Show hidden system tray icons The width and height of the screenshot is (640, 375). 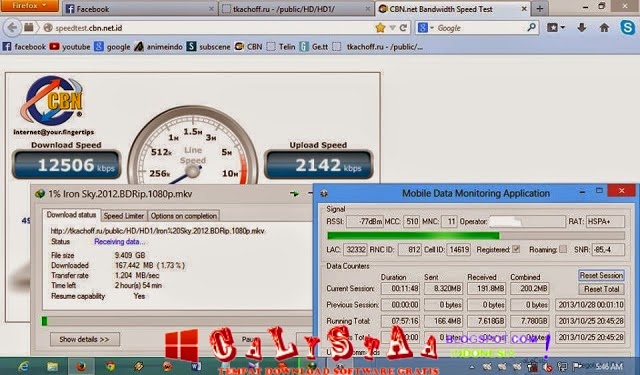pos(471,367)
